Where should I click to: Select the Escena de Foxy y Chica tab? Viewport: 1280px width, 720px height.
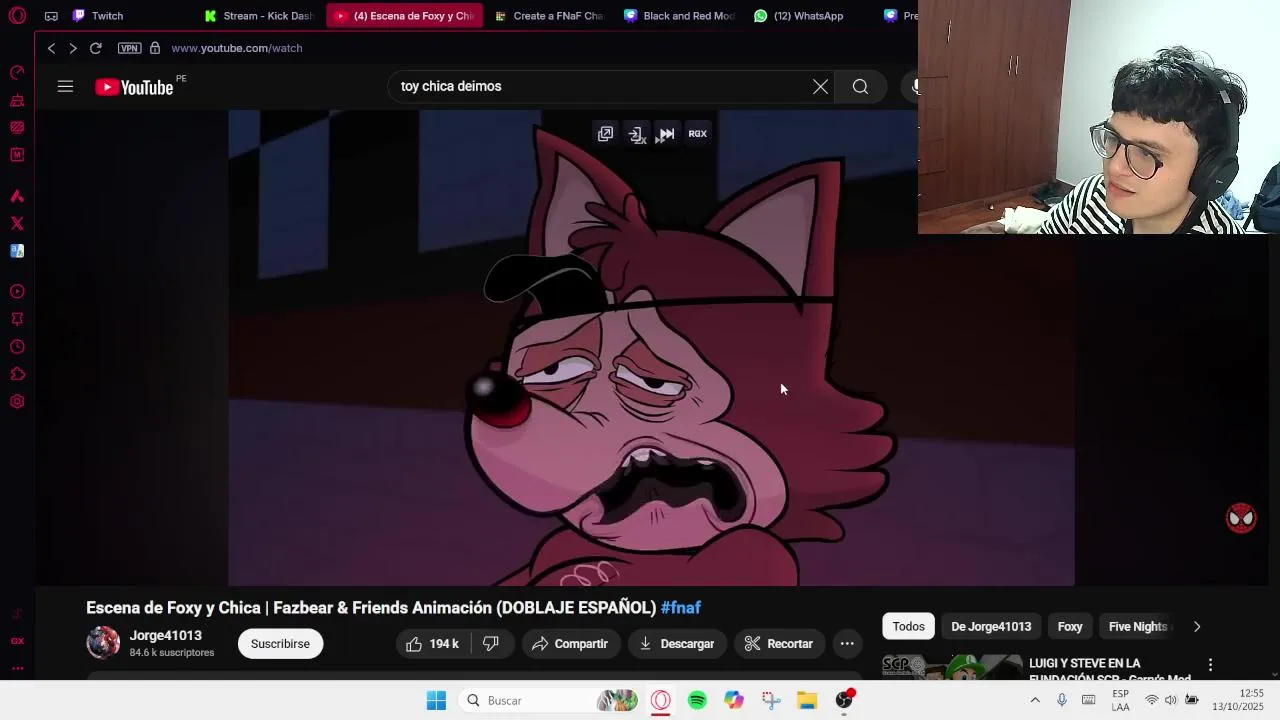404,16
